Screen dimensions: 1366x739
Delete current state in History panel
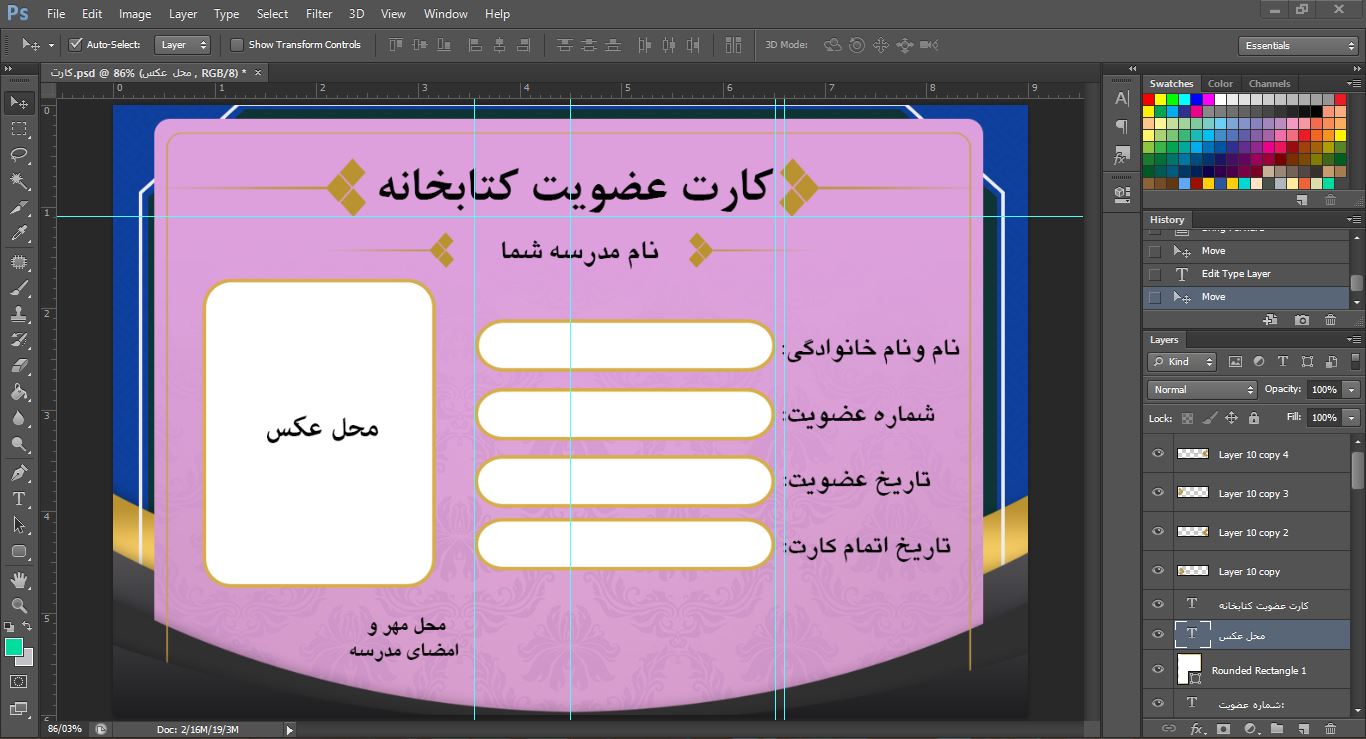click(x=1330, y=320)
